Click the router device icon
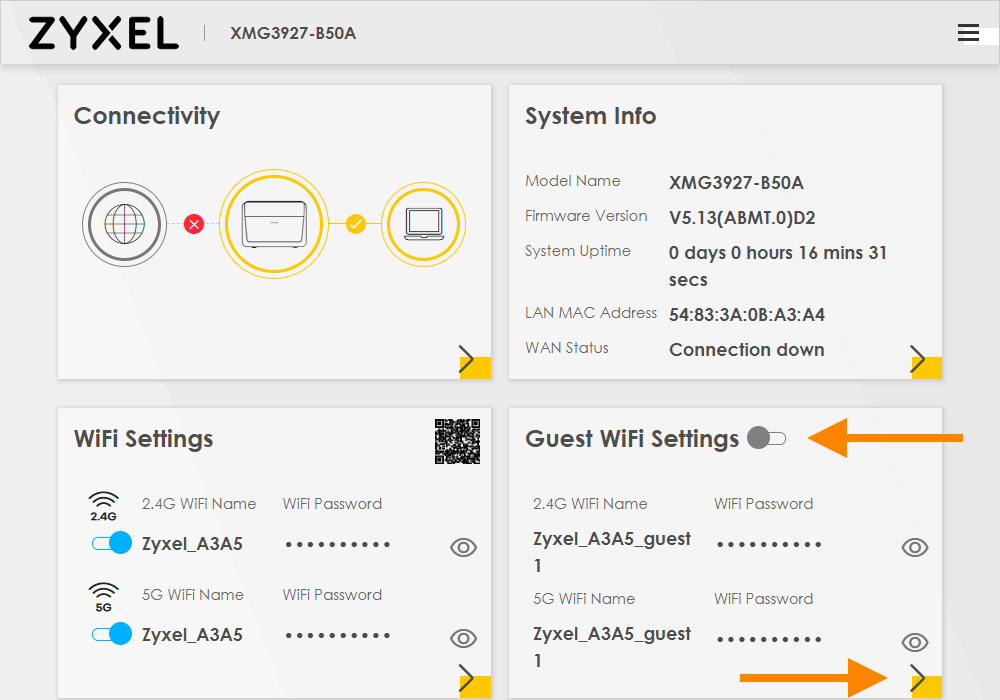Image resolution: width=1000 pixels, height=700 pixels. click(x=273, y=223)
